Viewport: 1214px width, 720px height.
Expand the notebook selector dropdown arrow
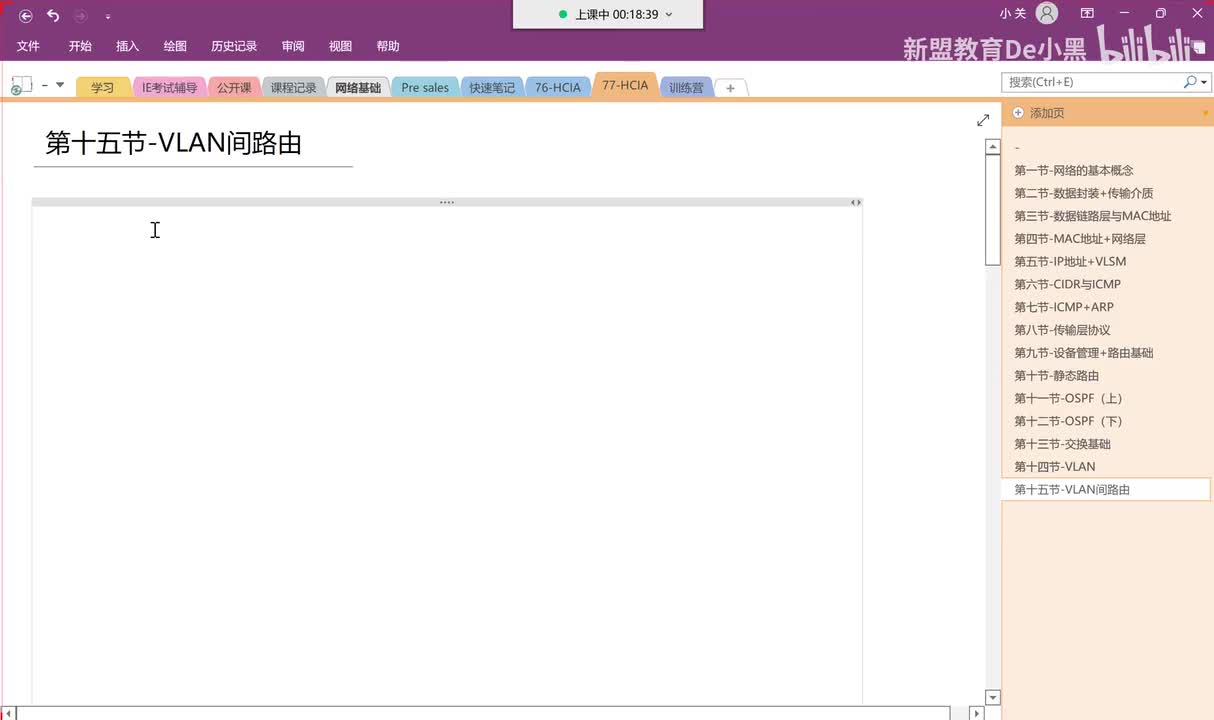coord(60,85)
